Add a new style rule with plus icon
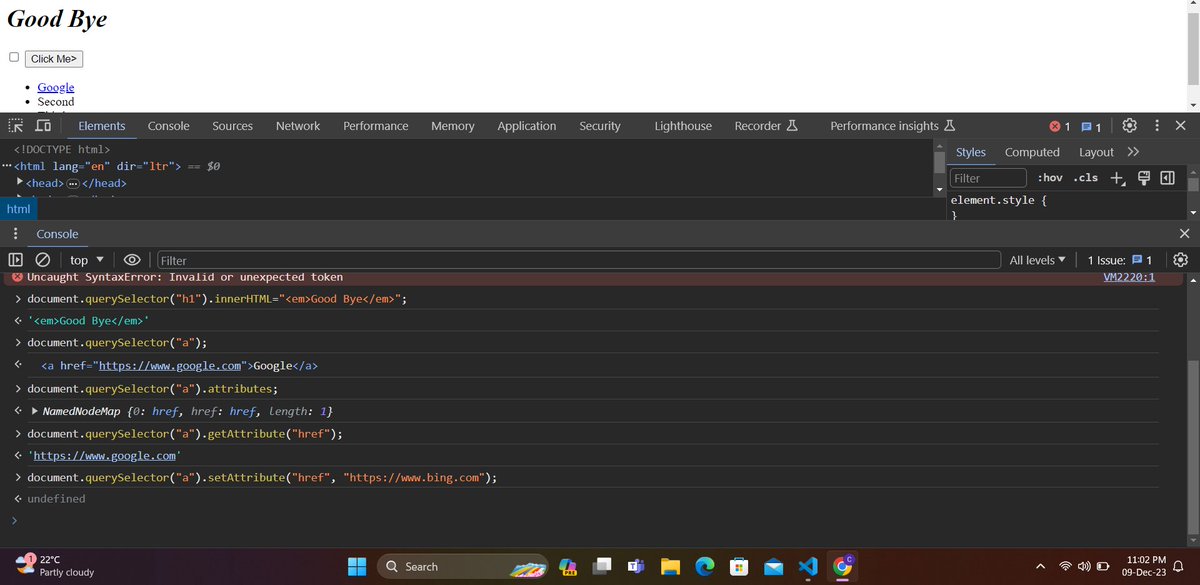The width and height of the screenshot is (1200, 585). click(1117, 177)
